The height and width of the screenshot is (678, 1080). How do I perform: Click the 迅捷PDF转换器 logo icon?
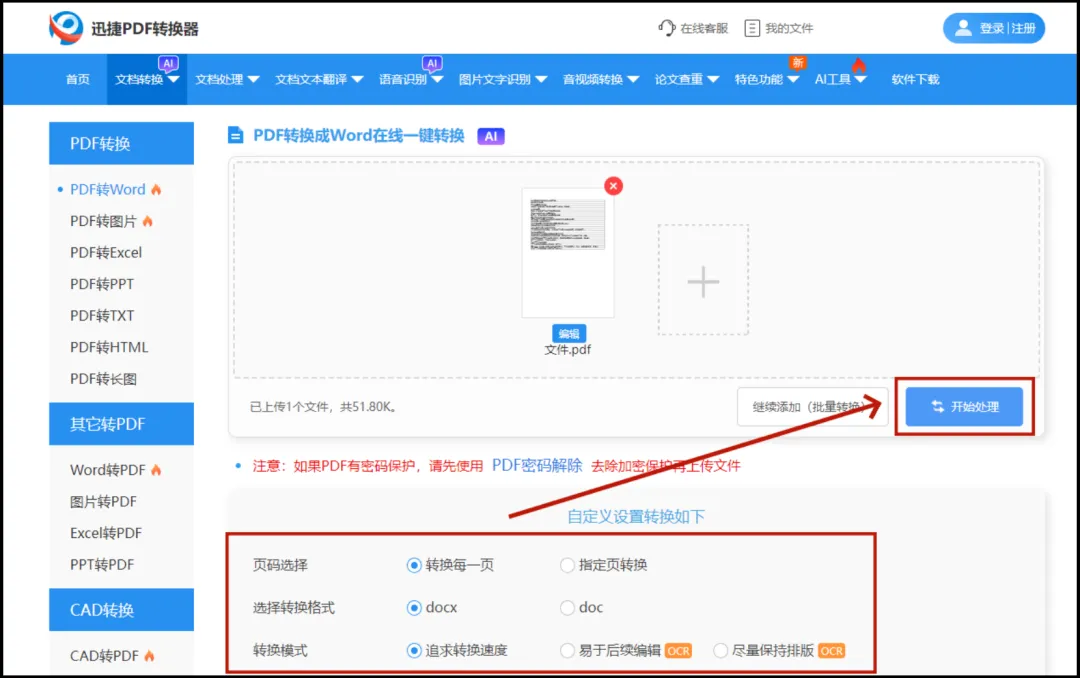[66, 28]
